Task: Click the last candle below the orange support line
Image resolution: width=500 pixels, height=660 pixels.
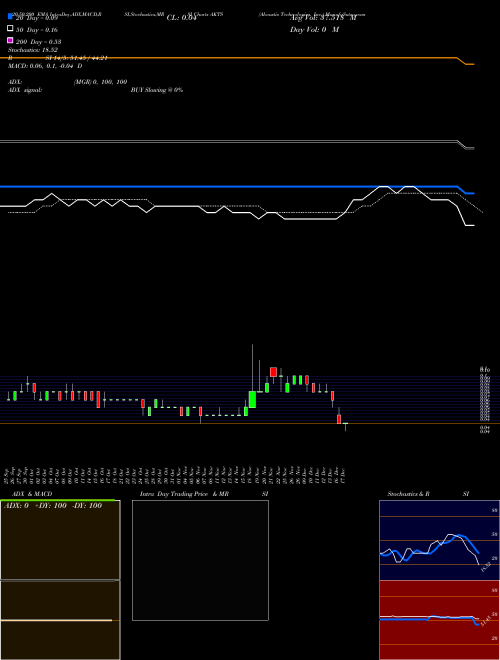Action: [x=345, y=425]
